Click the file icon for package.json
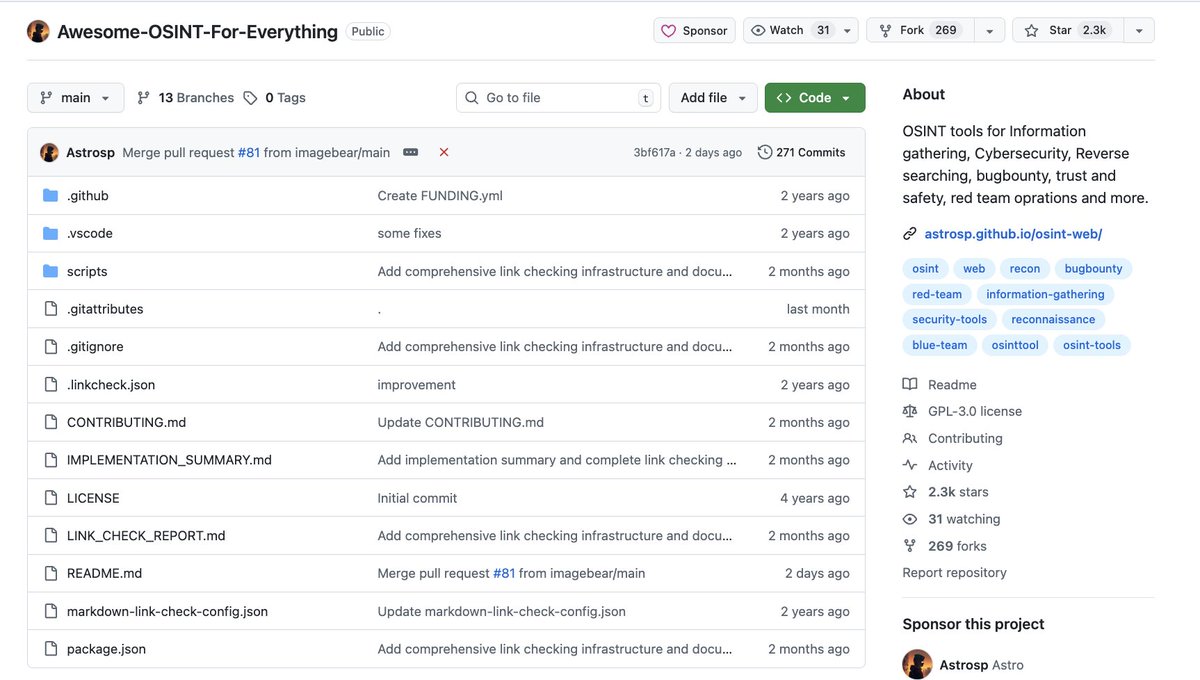The image size is (1200, 680). pyautogui.click(x=51, y=649)
